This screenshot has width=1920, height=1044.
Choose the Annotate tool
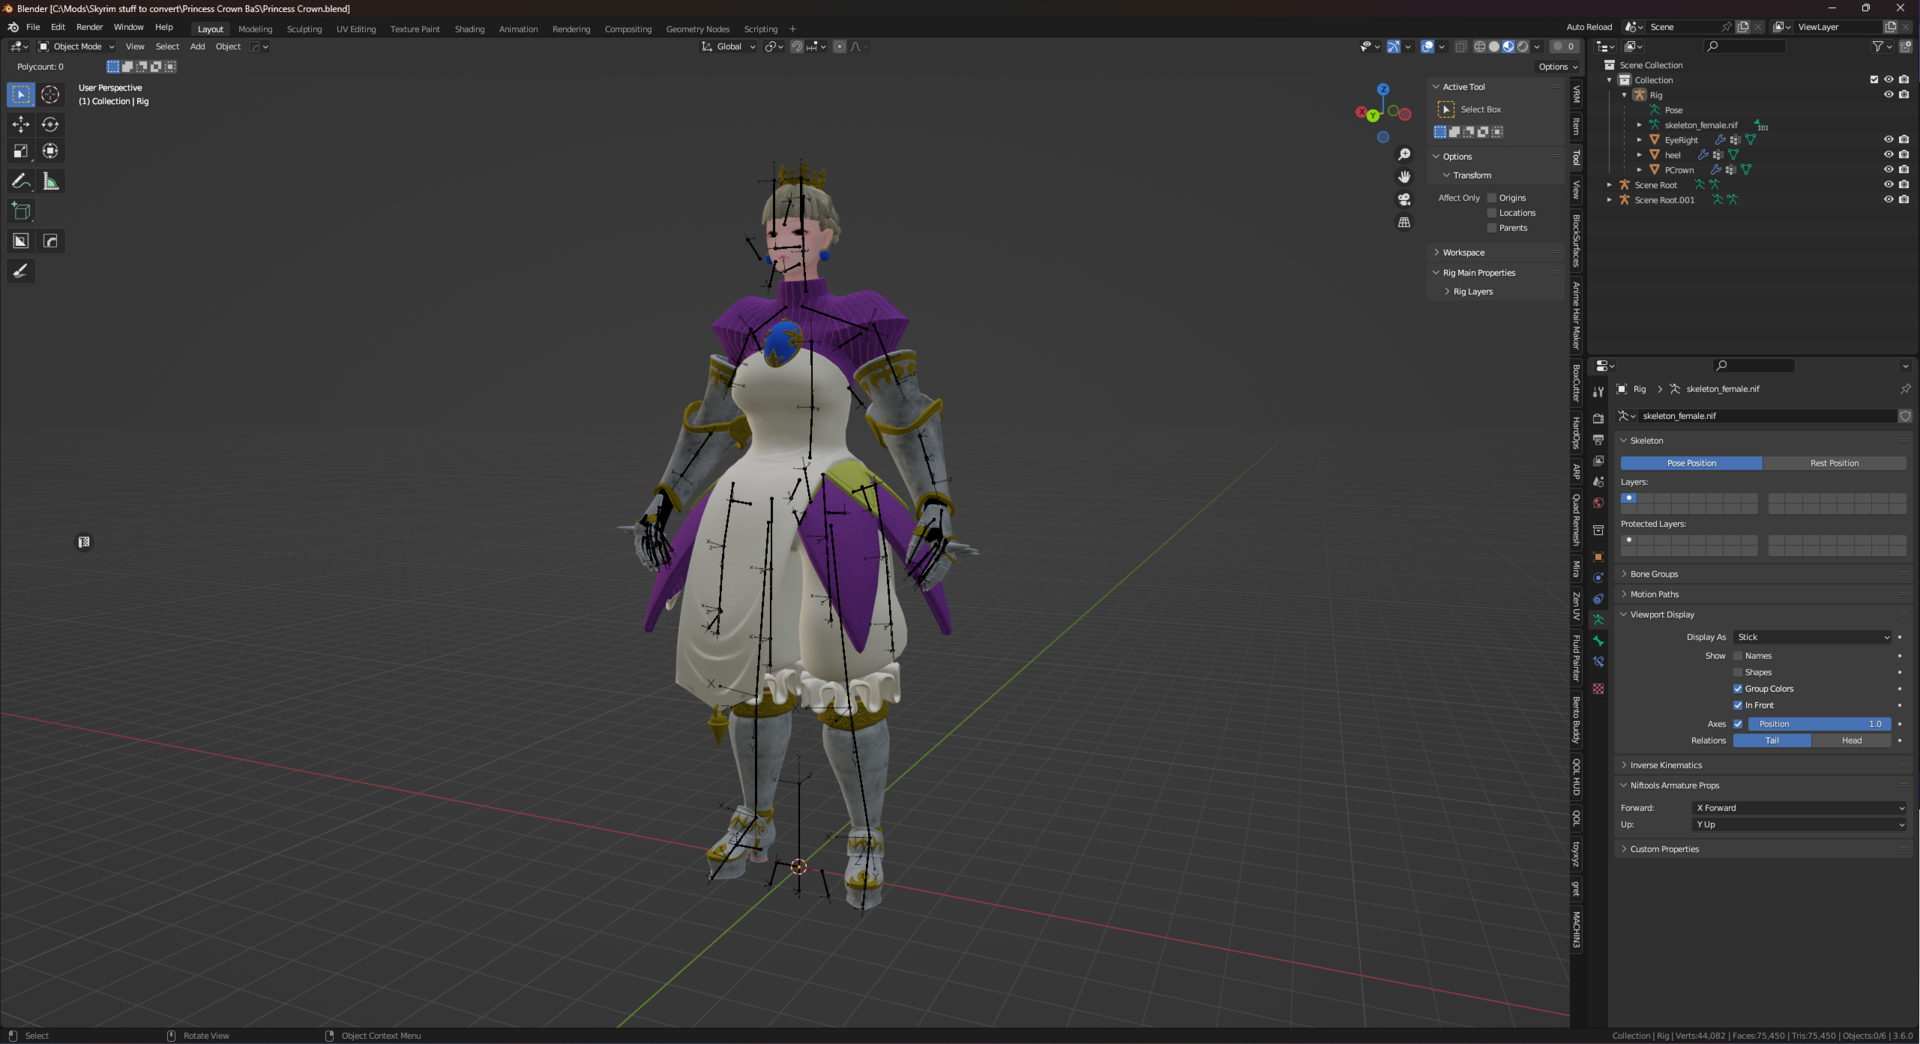click(20, 181)
